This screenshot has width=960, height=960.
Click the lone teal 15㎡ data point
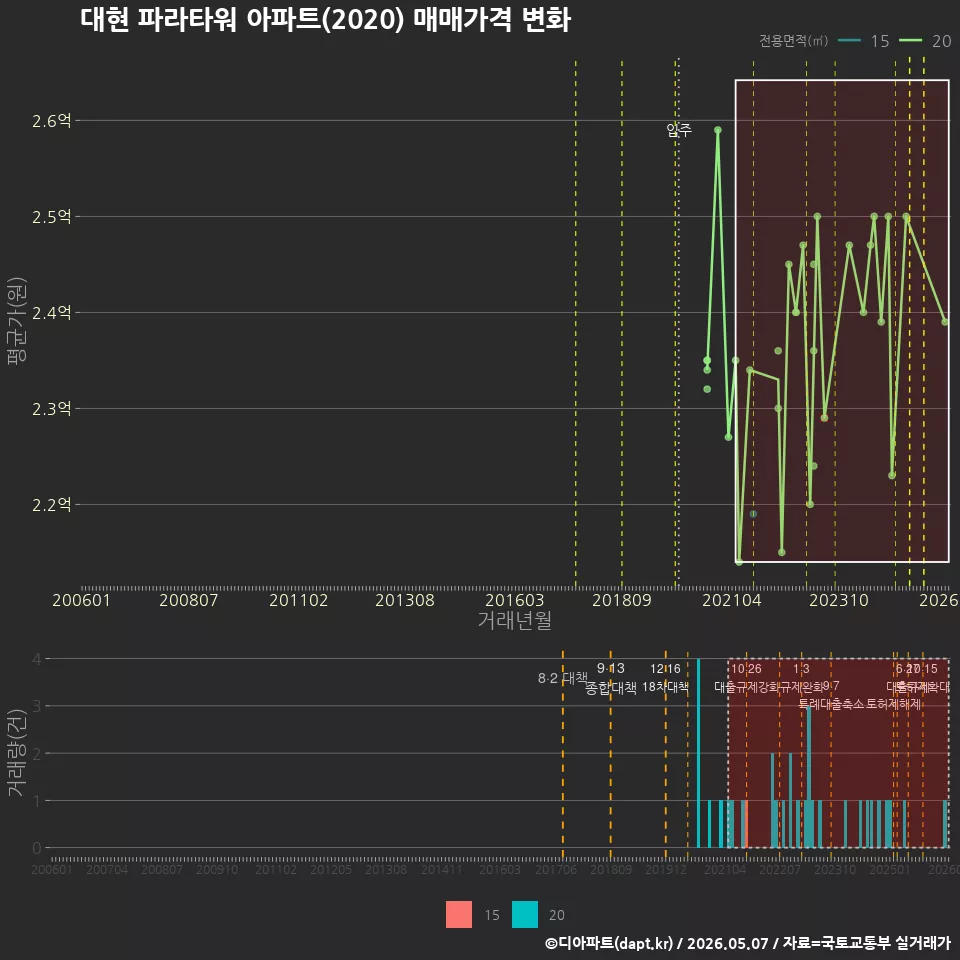(x=753, y=514)
